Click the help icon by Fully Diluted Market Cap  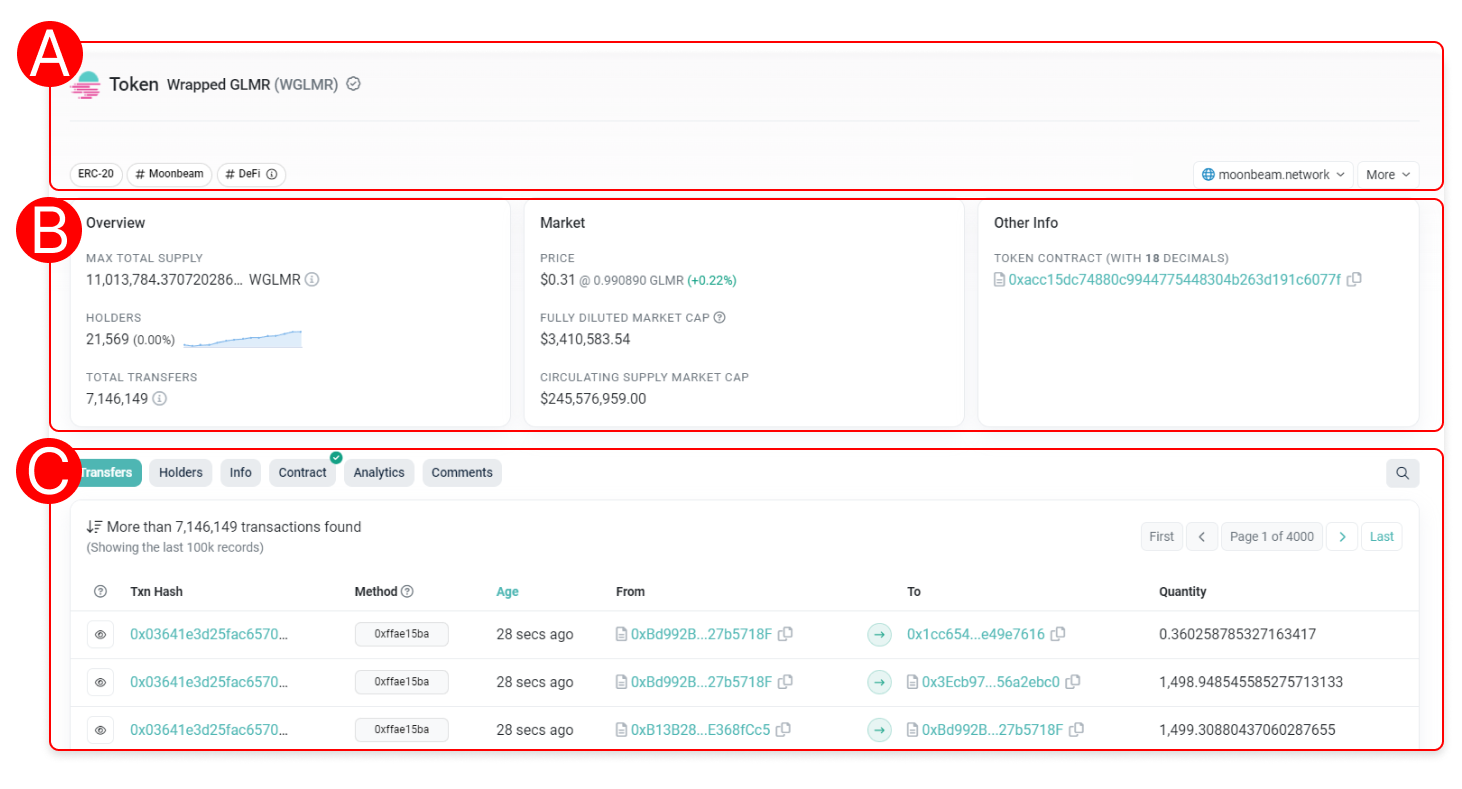click(x=719, y=318)
